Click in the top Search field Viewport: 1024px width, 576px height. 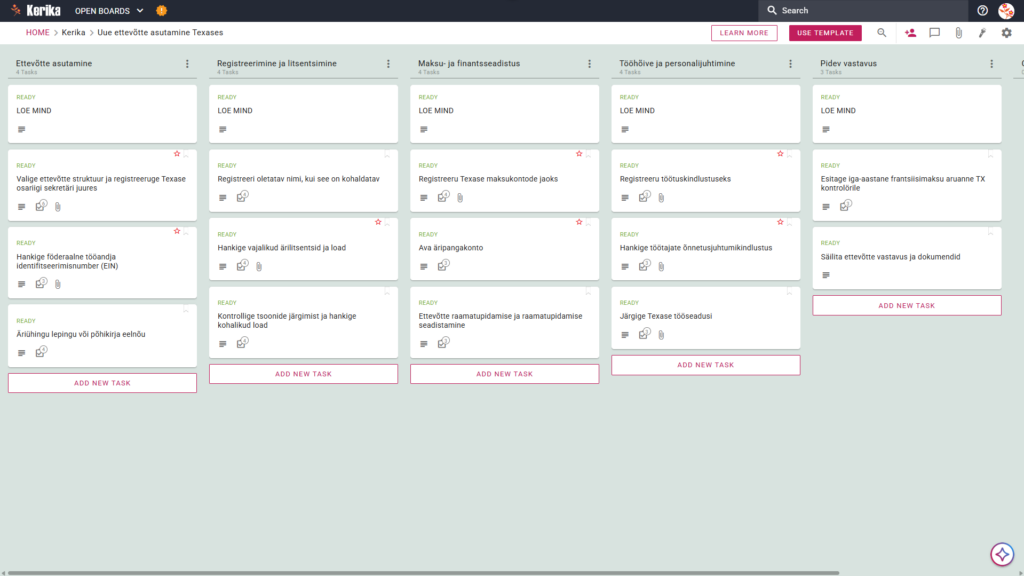point(863,10)
